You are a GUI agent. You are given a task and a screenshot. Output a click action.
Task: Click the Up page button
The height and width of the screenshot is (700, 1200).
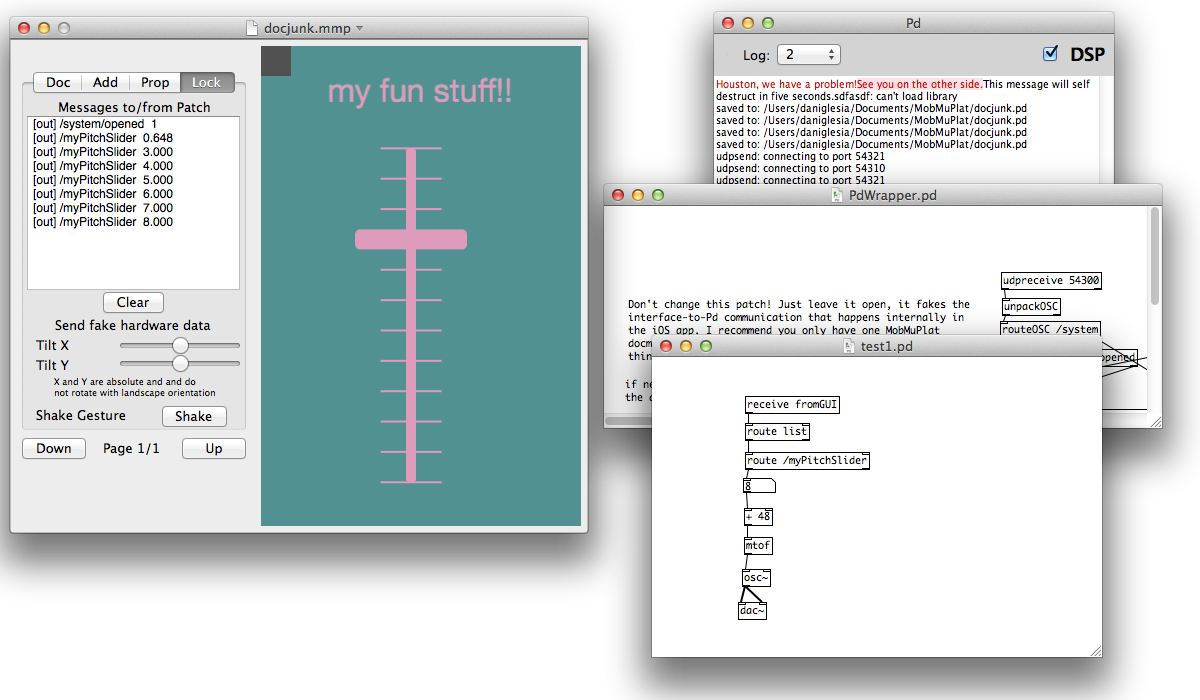pyautogui.click(x=213, y=449)
